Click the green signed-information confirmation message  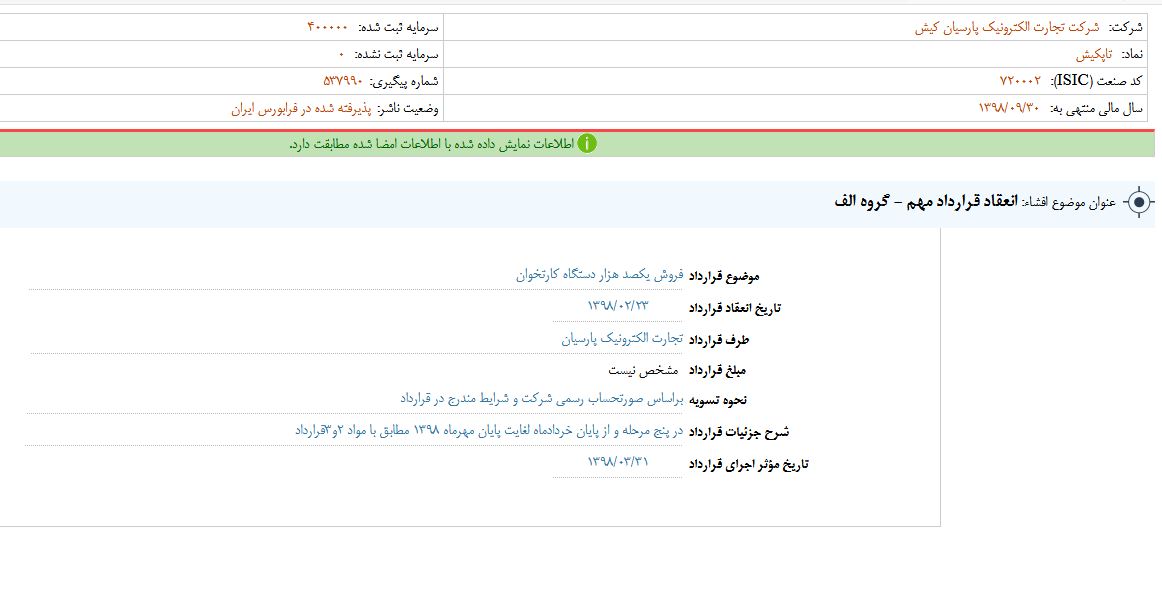pyautogui.click(x=430, y=144)
